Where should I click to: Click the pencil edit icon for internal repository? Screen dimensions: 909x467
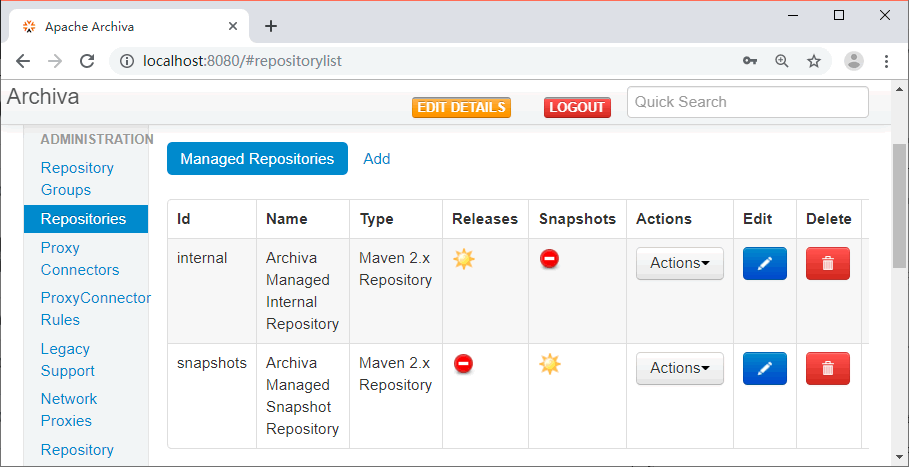[764, 263]
